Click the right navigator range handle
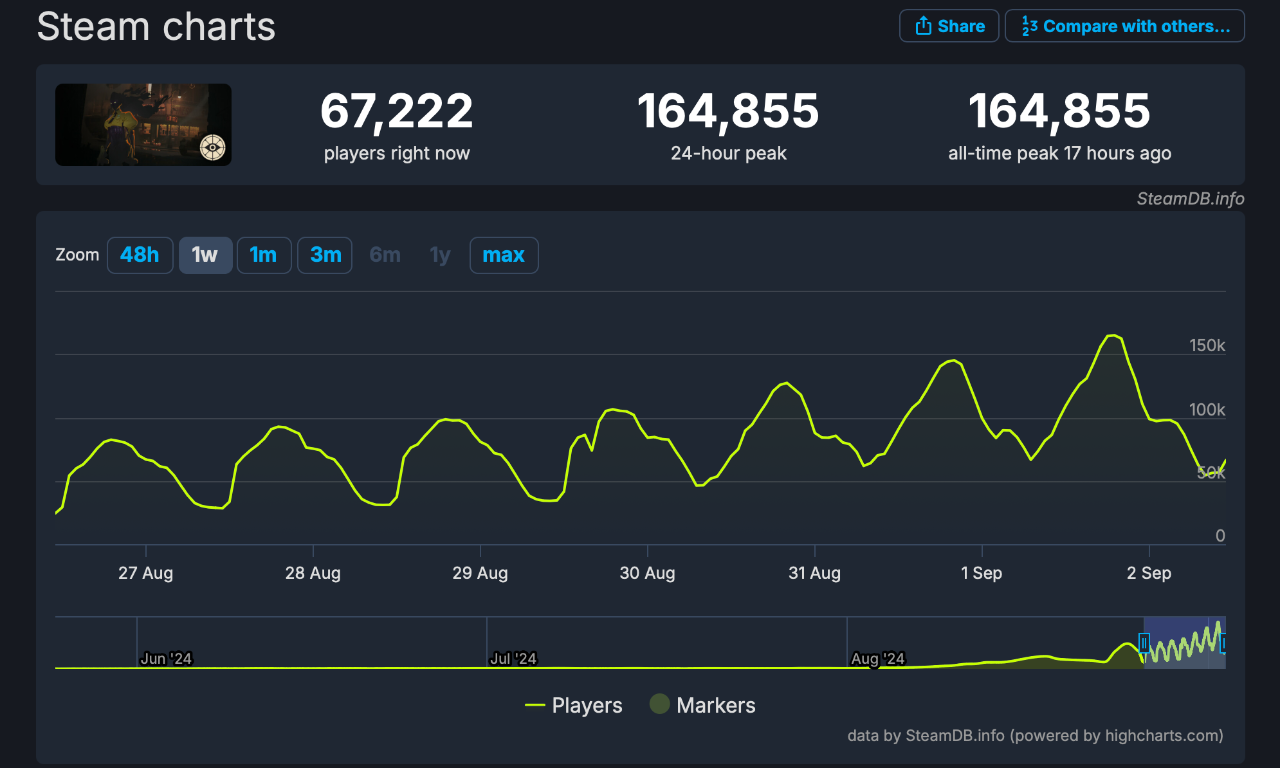The height and width of the screenshot is (768, 1280). (x=1223, y=644)
